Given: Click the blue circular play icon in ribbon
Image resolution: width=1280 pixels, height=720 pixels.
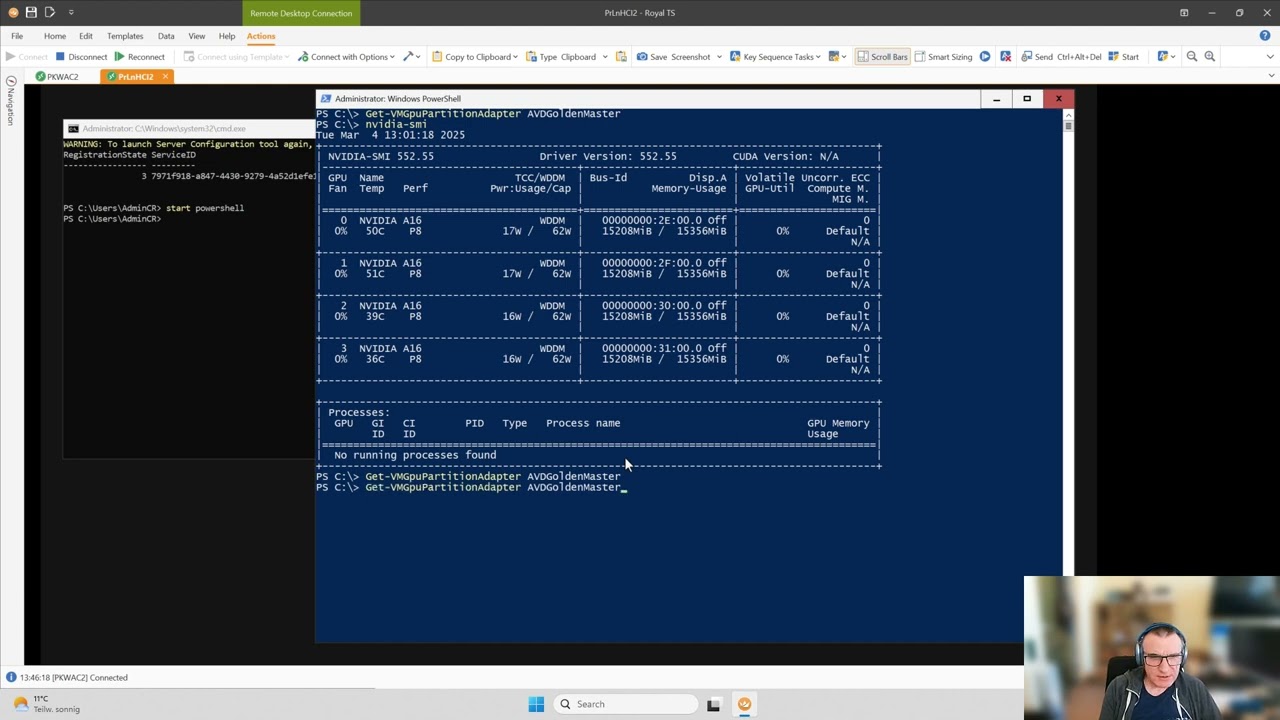Looking at the screenshot, I should pos(985,57).
